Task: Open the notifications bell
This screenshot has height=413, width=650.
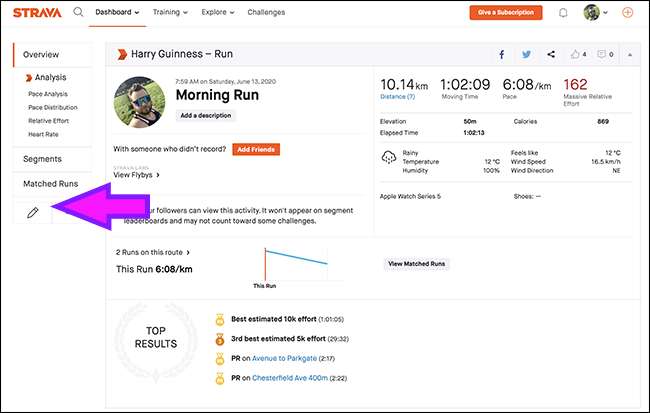Action: pyautogui.click(x=564, y=13)
